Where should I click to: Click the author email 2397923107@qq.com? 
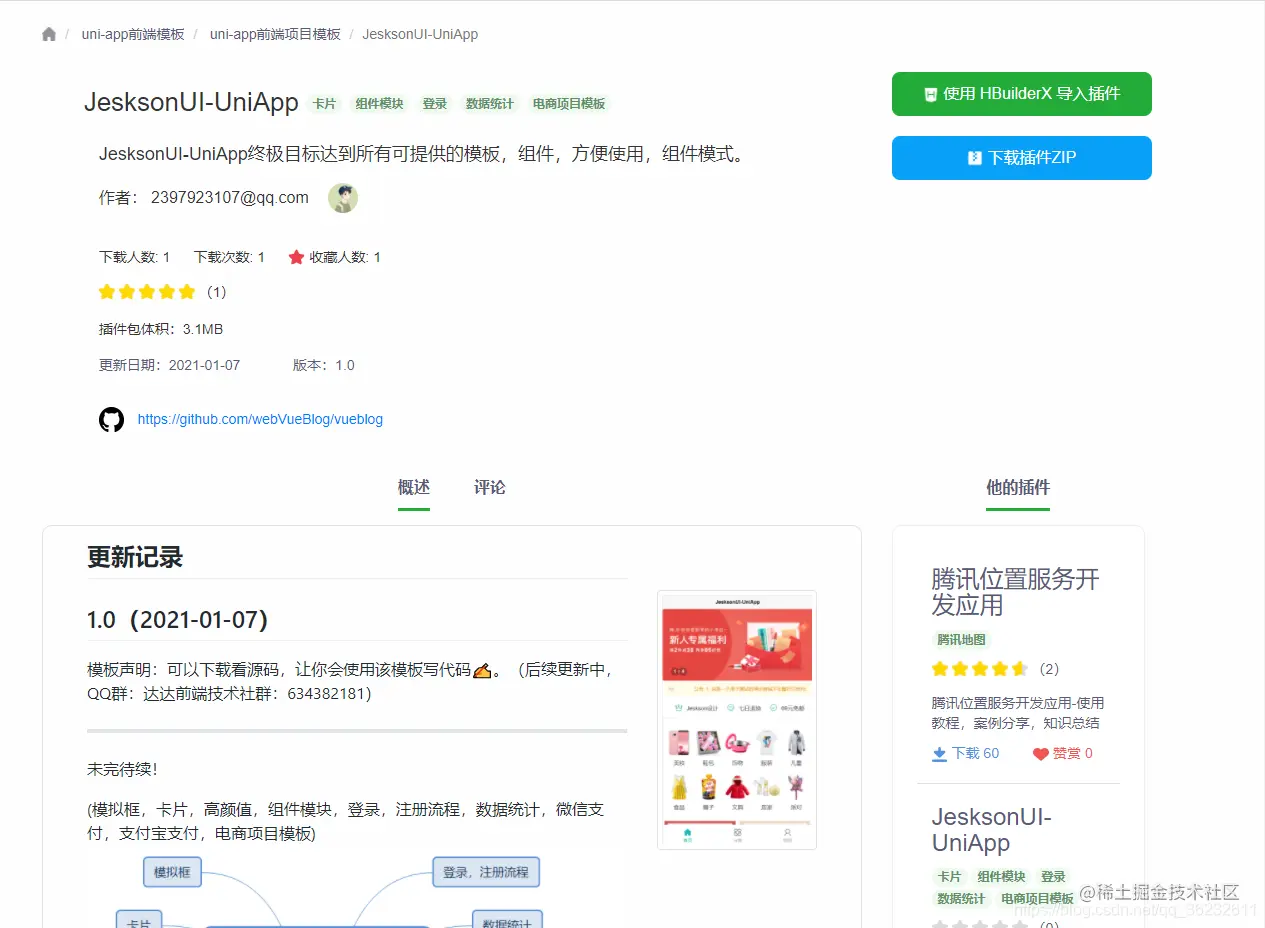[230, 198]
